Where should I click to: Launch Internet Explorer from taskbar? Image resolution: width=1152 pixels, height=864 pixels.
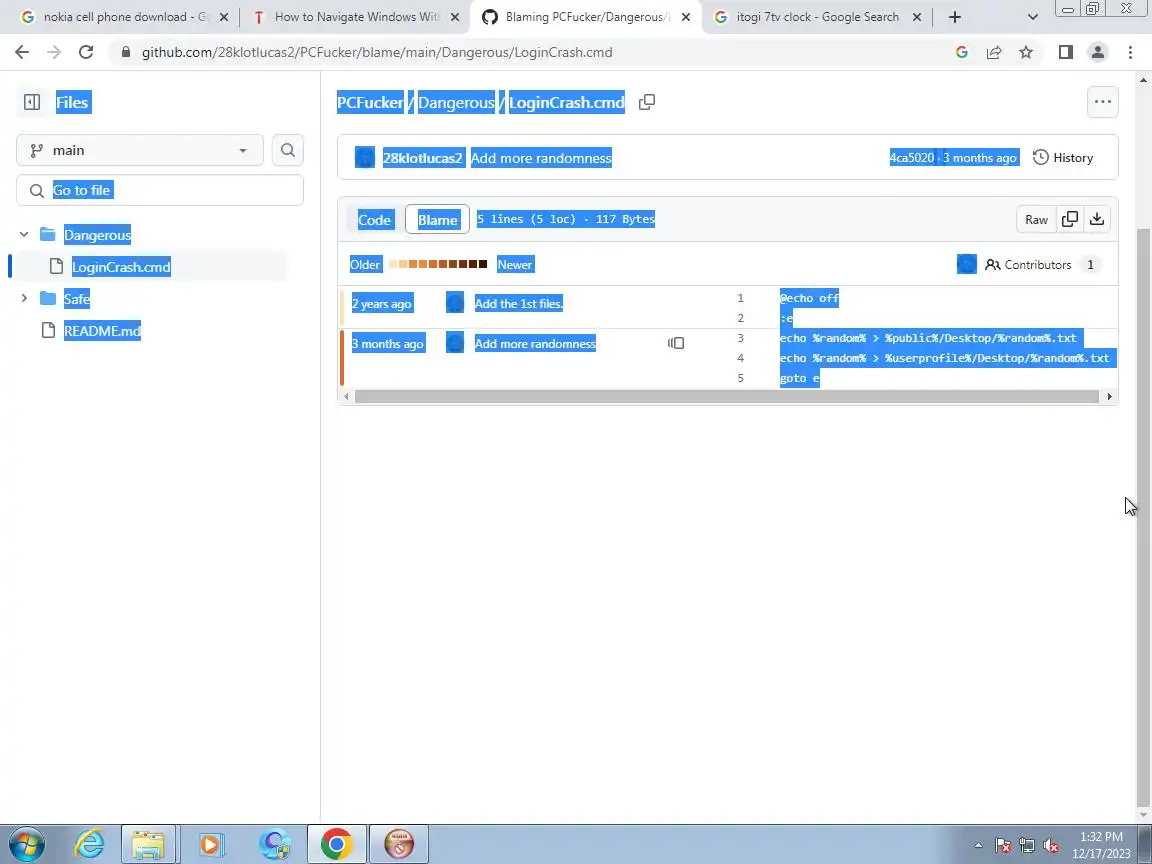(x=89, y=844)
